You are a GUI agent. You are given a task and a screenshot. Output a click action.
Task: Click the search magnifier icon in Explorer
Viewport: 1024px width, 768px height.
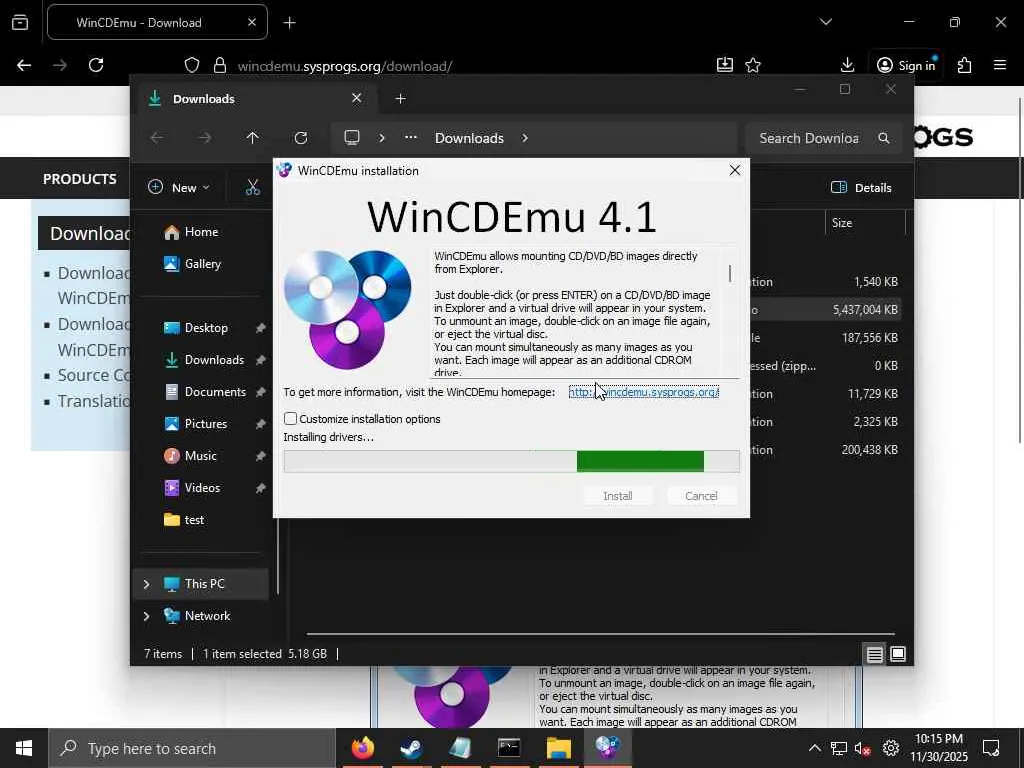pos(884,138)
